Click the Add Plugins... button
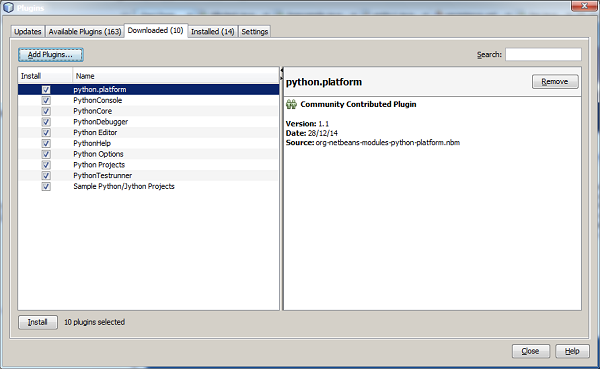The height and width of the screenshot is (369, 600). 50,55
